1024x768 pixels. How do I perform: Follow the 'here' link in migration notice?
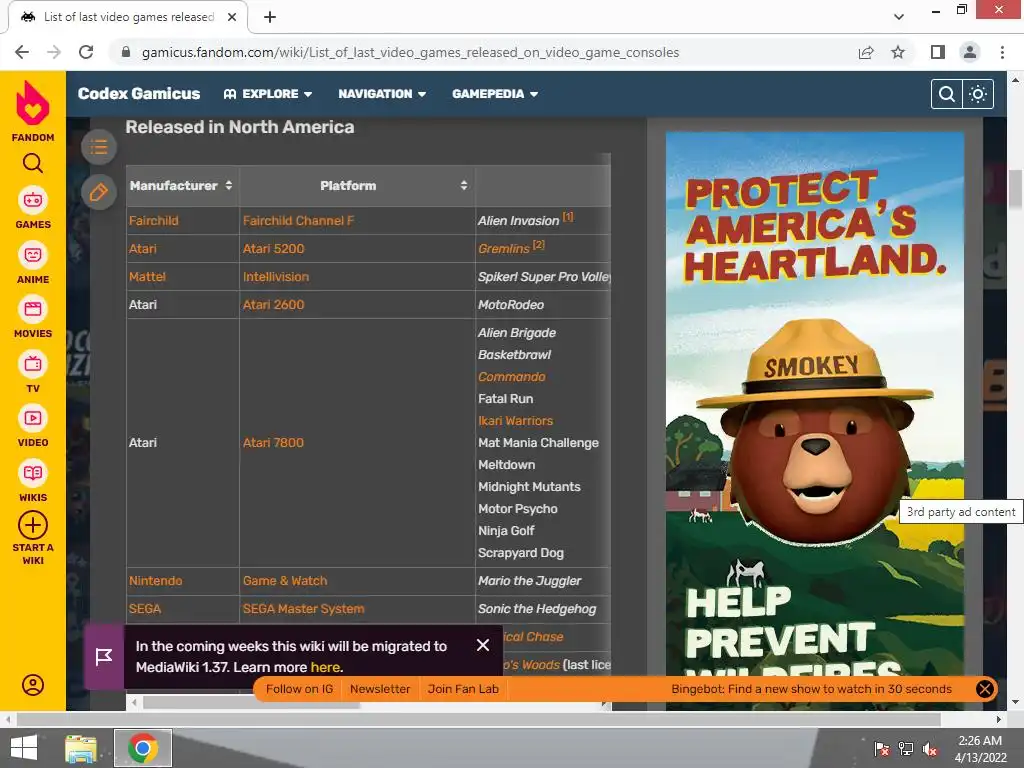[325, 667]
